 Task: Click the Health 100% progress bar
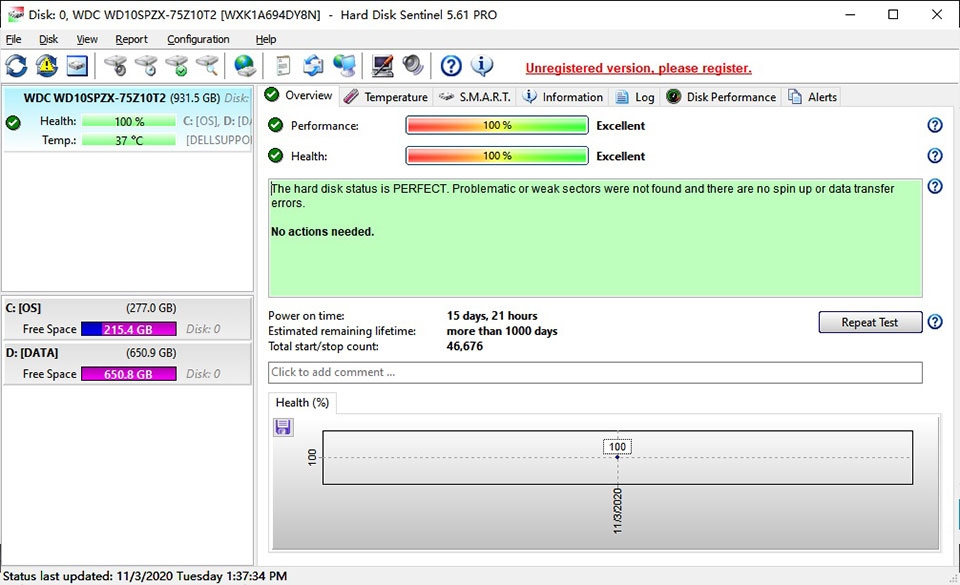click(x=496, y=155)
